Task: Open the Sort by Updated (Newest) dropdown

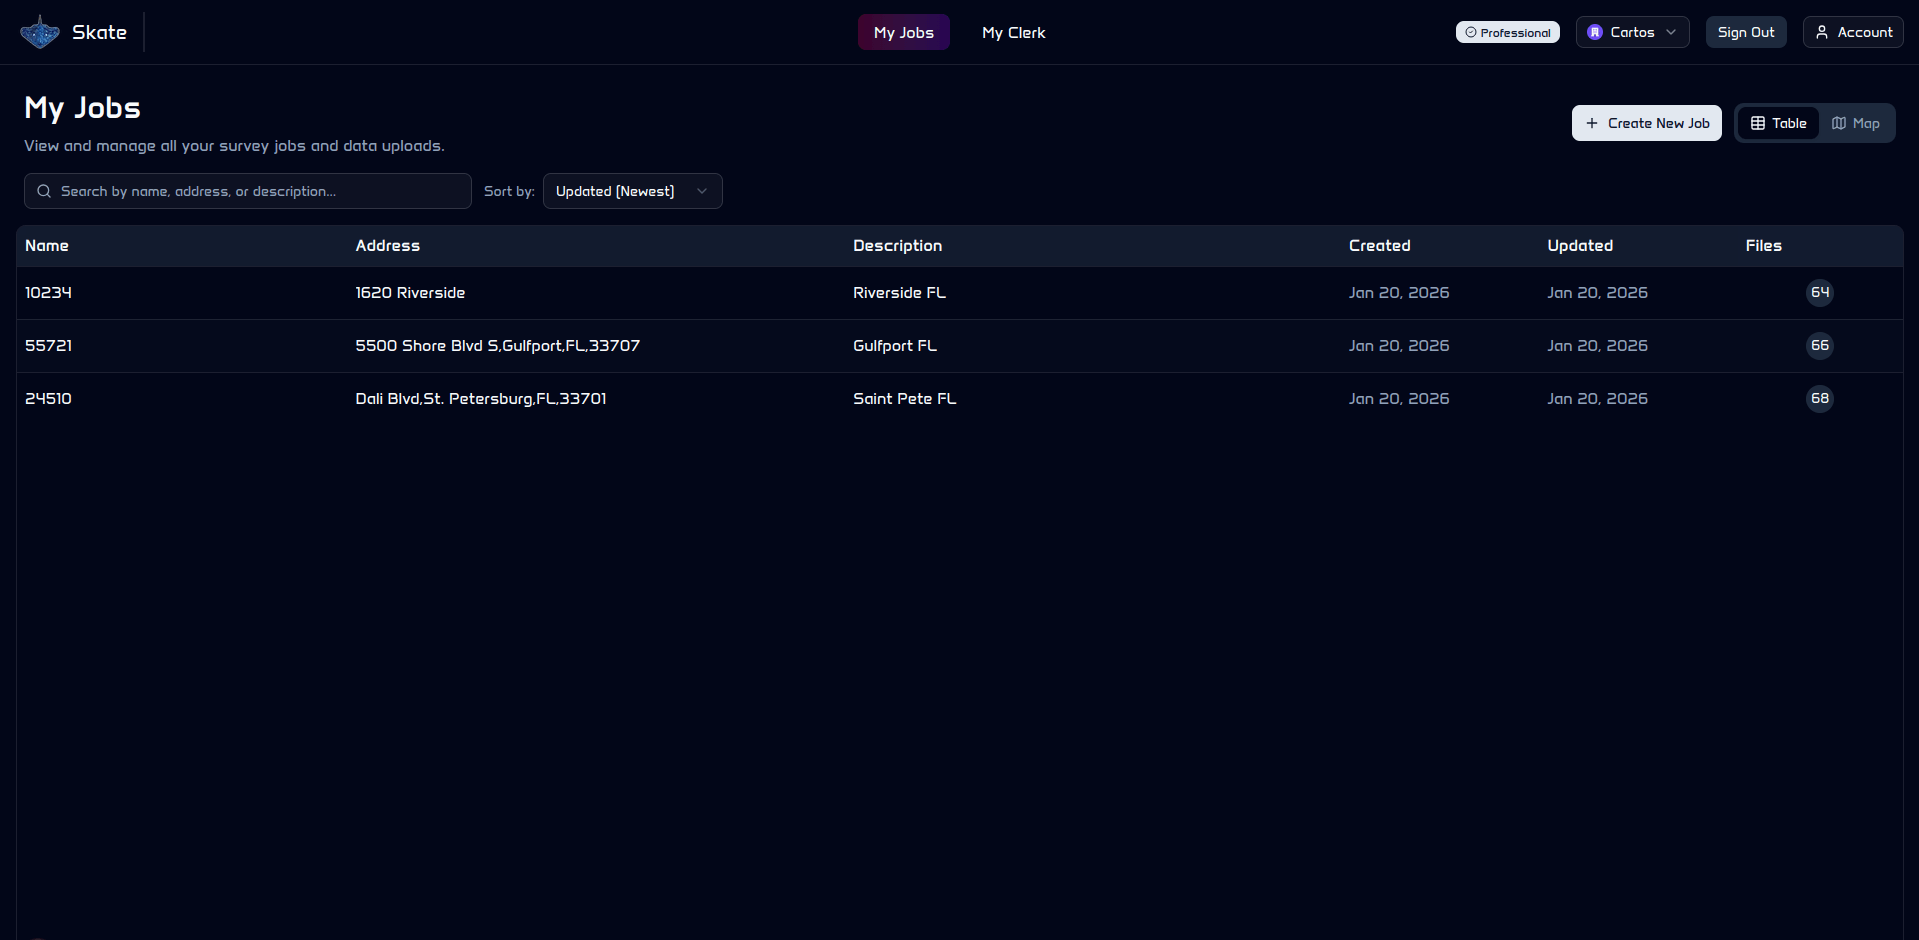Action: coord(632,191)
